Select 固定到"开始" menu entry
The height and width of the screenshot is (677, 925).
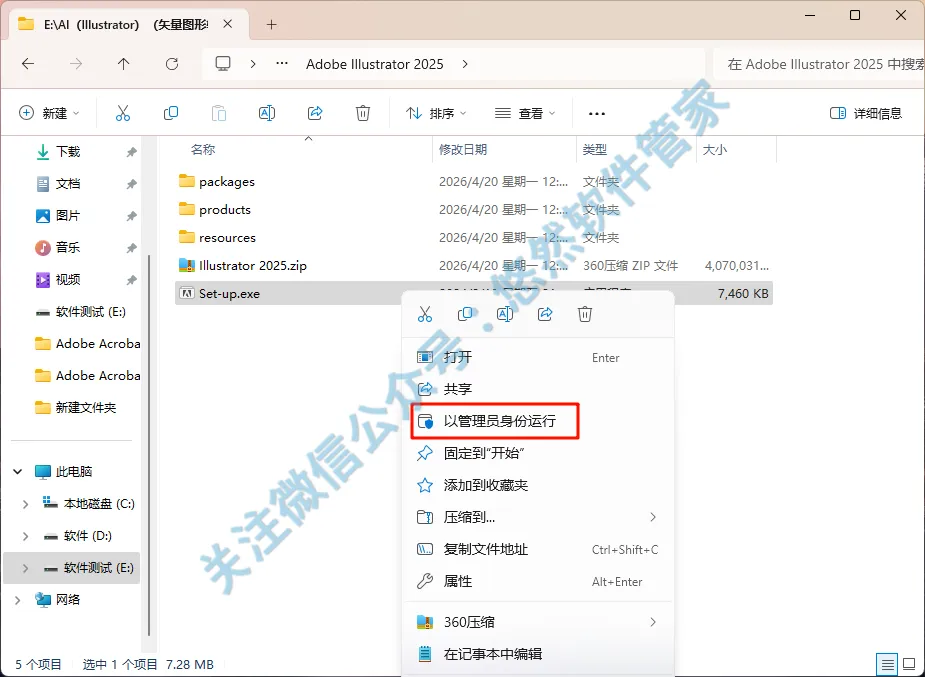pyautogui.click(x=537, y=453)
